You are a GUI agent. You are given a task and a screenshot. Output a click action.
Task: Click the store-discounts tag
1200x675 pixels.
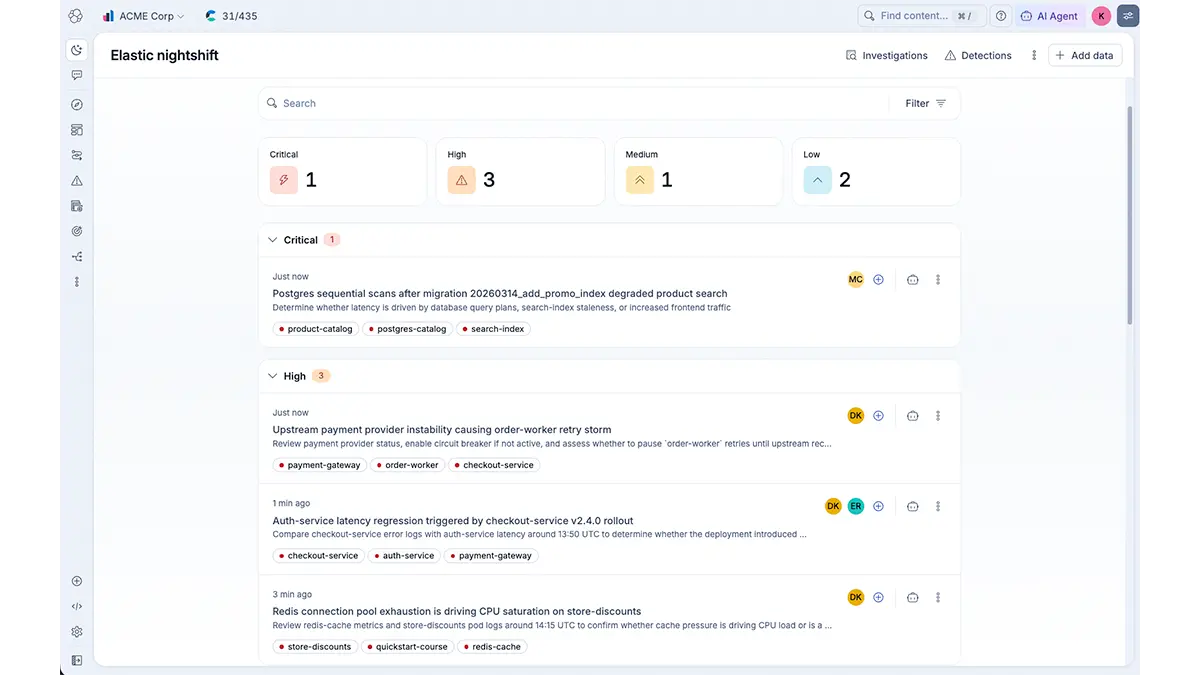(x=315, y=647)
